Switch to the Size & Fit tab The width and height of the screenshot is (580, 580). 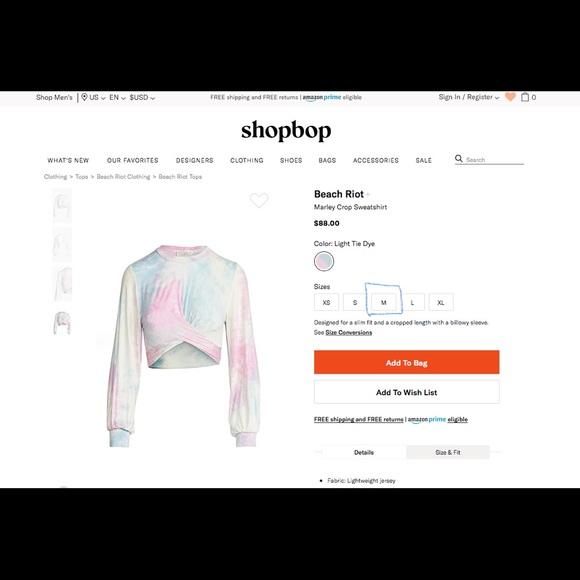pyautogui.click(x=448, y=452)
